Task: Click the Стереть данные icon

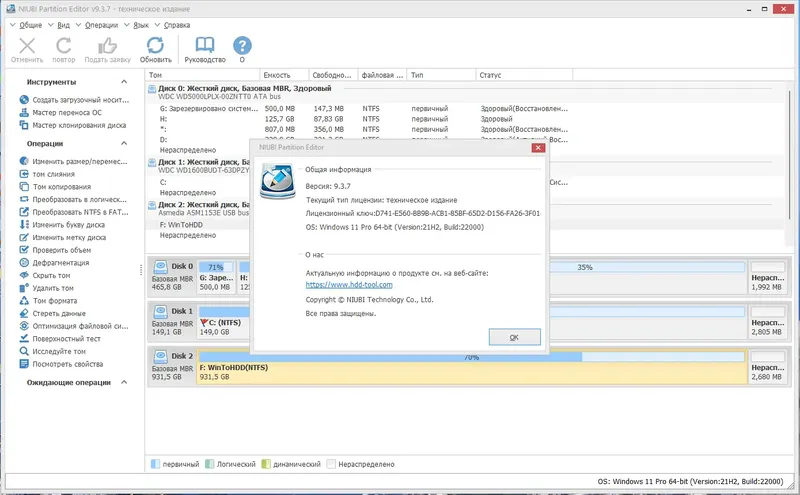Action: pyautogui.click(x=24, y=313)
